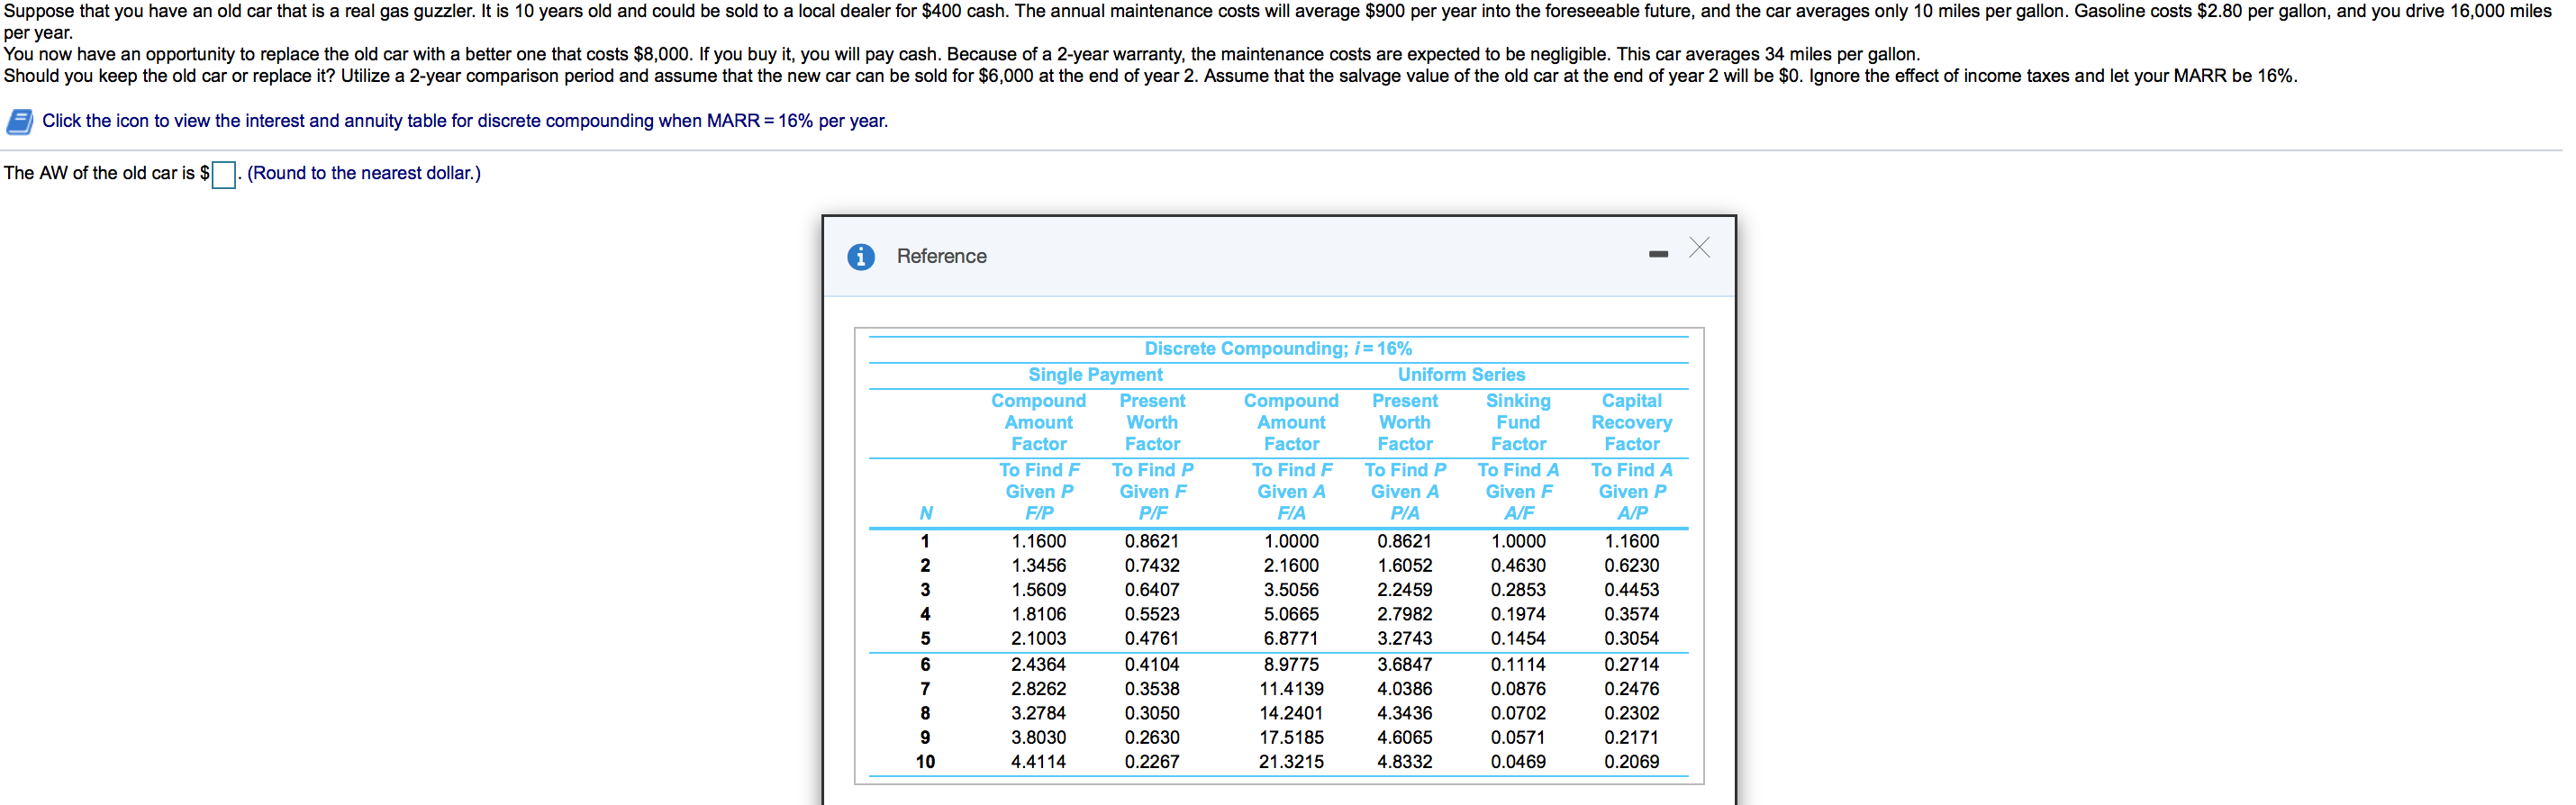Click the "N" column header
This screenshot has width=2576, height=805.
coord(926,513)
